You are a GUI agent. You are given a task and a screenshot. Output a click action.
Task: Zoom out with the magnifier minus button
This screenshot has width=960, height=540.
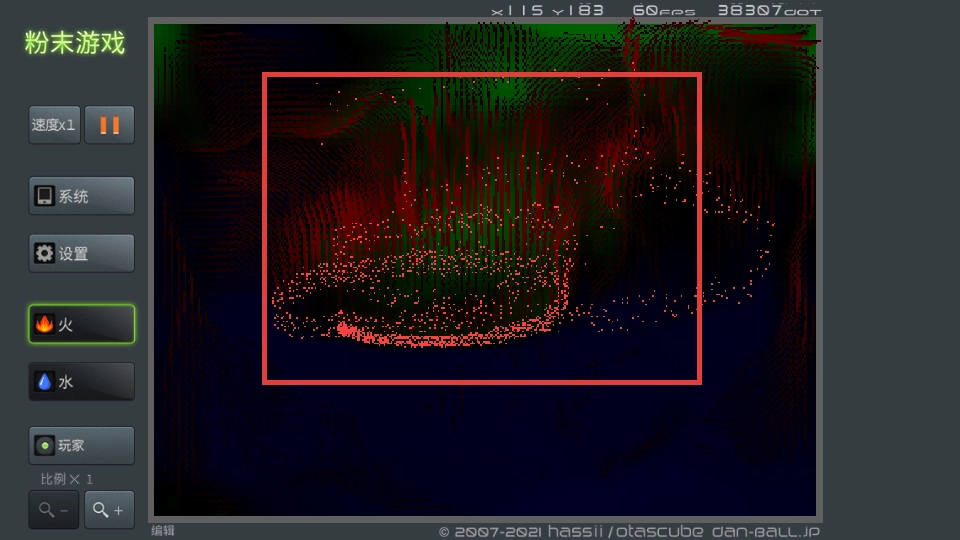(x=54, y=510)
